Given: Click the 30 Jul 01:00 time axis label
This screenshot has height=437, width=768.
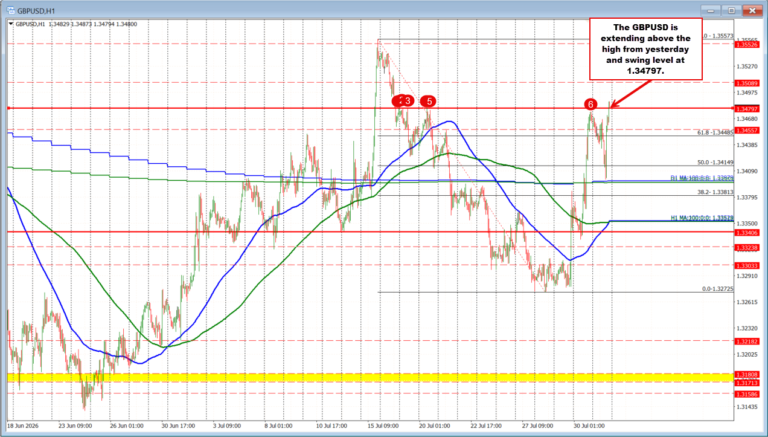Looking at the screenshot, I should [x=591, y=426].
